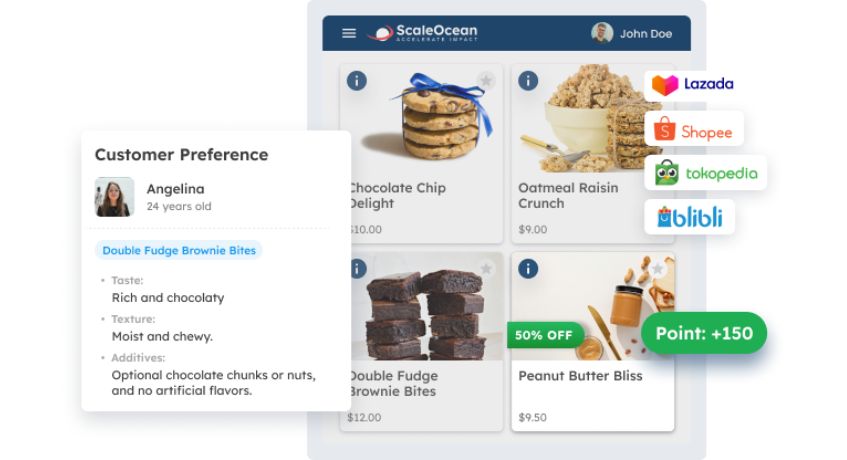847x460 pixels.
Task: Click the Double Fudge Brownie Bites tag
Action: (179, 250)
